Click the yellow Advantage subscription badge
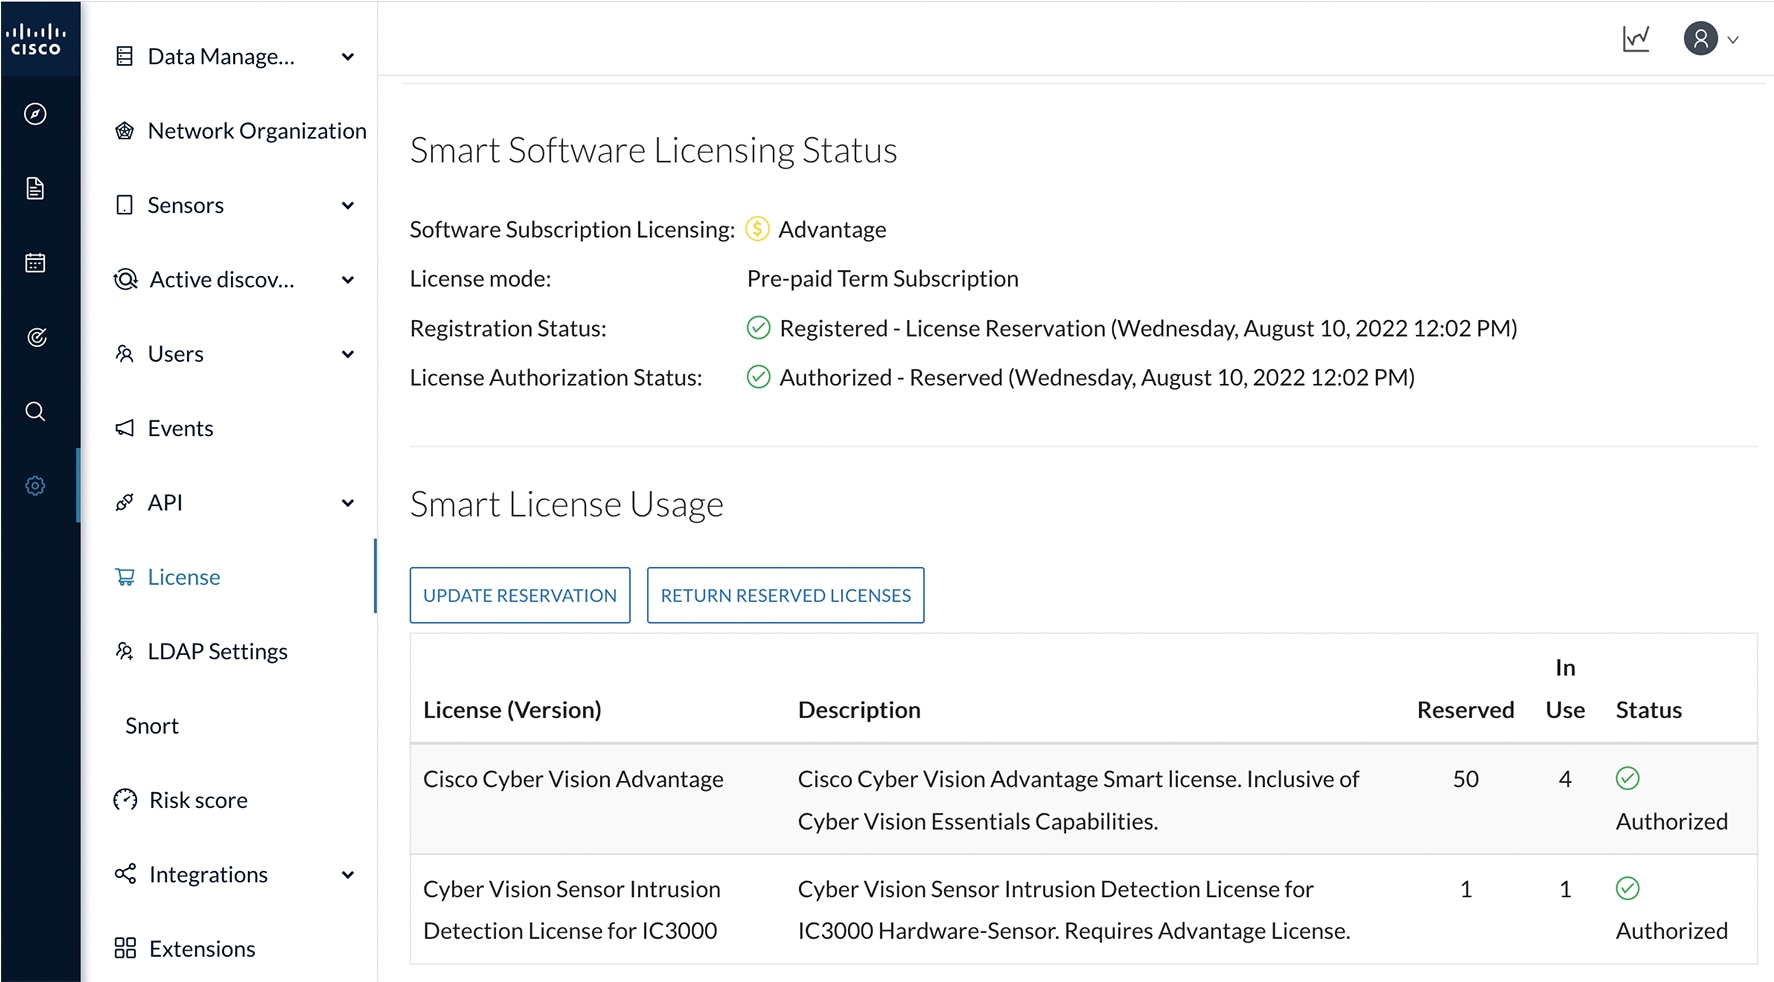 [758, 228]
